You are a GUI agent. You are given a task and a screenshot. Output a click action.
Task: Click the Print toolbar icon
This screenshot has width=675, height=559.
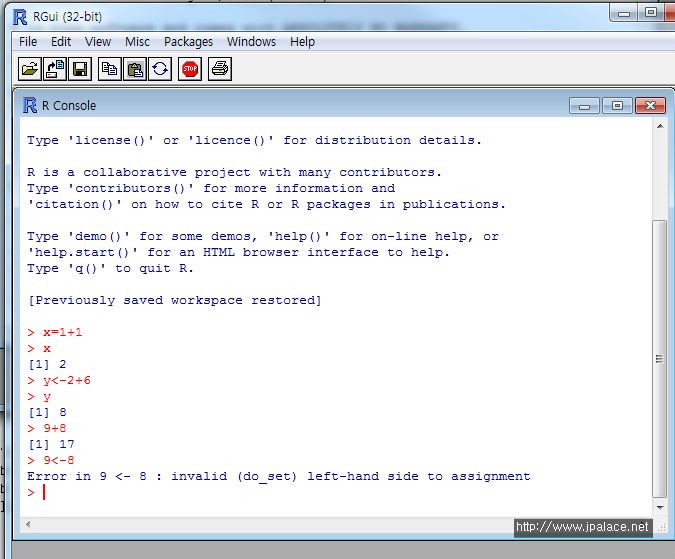tap(220, 69)
